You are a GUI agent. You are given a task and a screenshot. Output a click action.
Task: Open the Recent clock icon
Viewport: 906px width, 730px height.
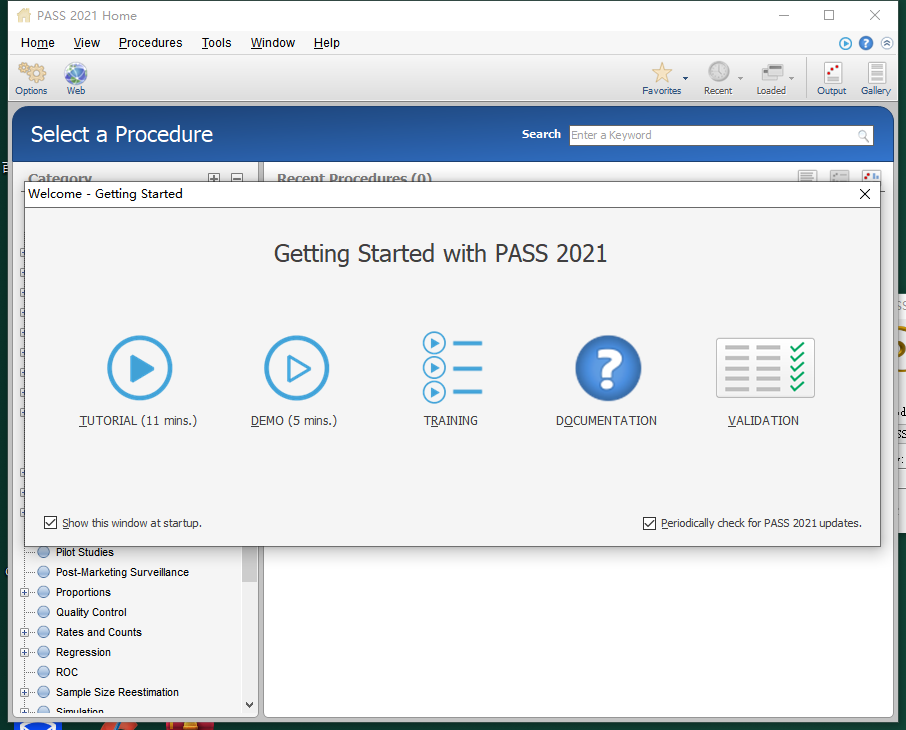point(719,72)
